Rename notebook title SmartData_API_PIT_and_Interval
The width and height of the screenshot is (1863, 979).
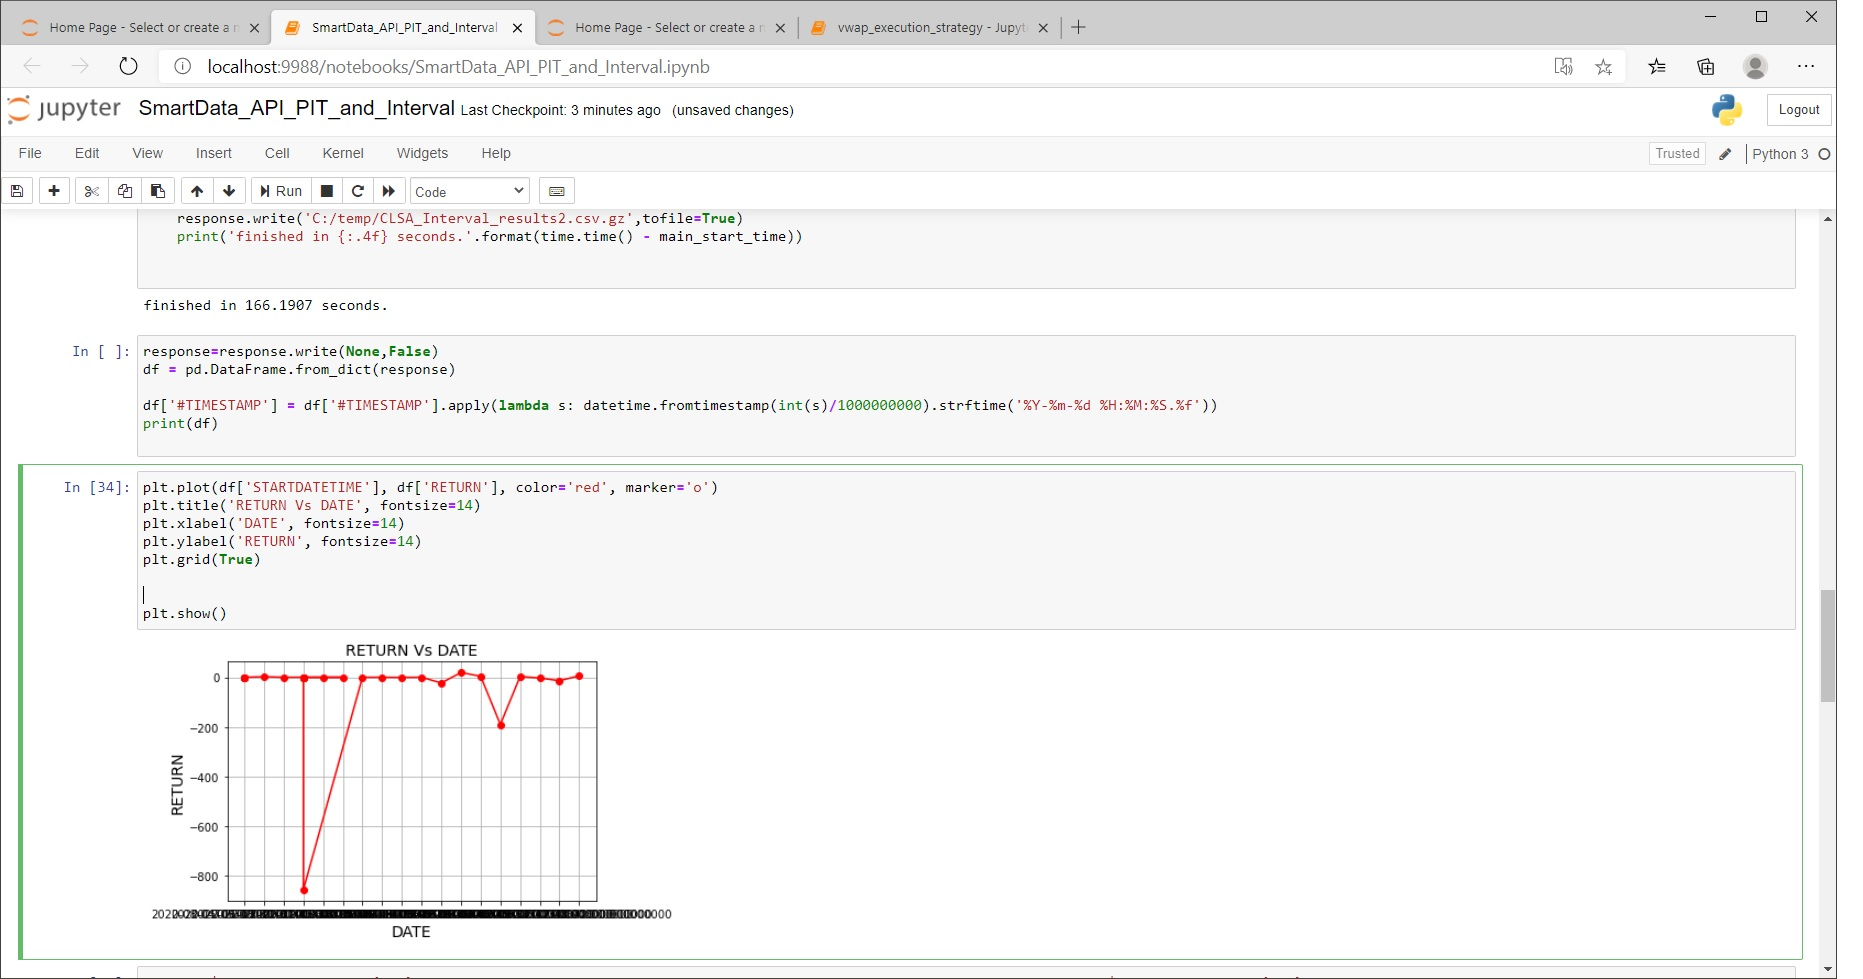pos(296,108)
